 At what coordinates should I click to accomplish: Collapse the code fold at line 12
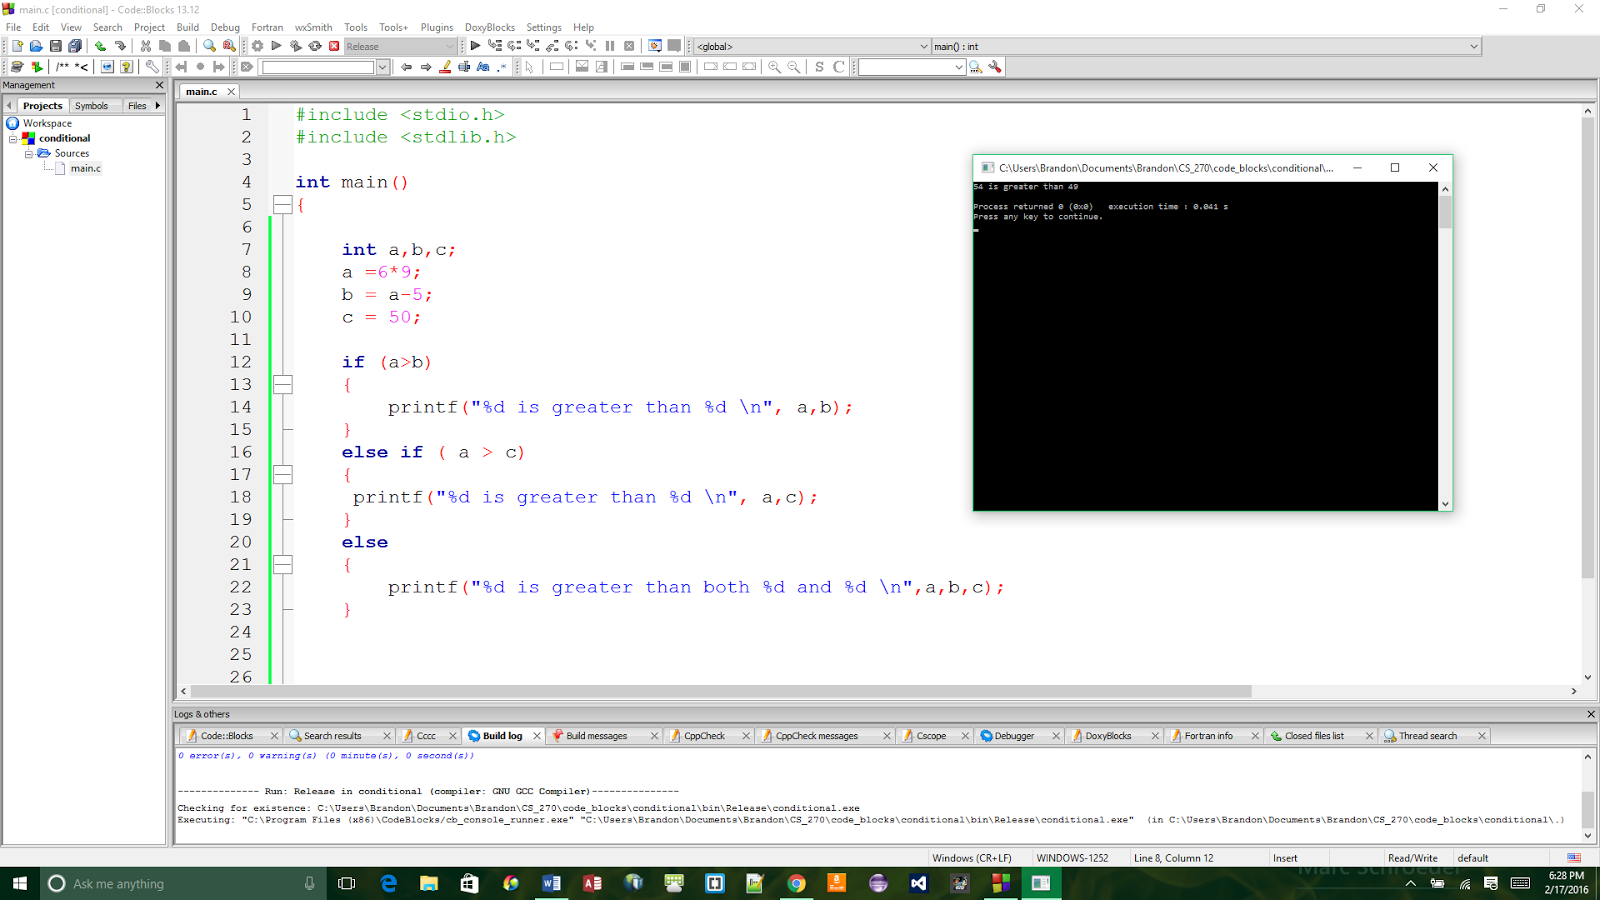point(283,384)
